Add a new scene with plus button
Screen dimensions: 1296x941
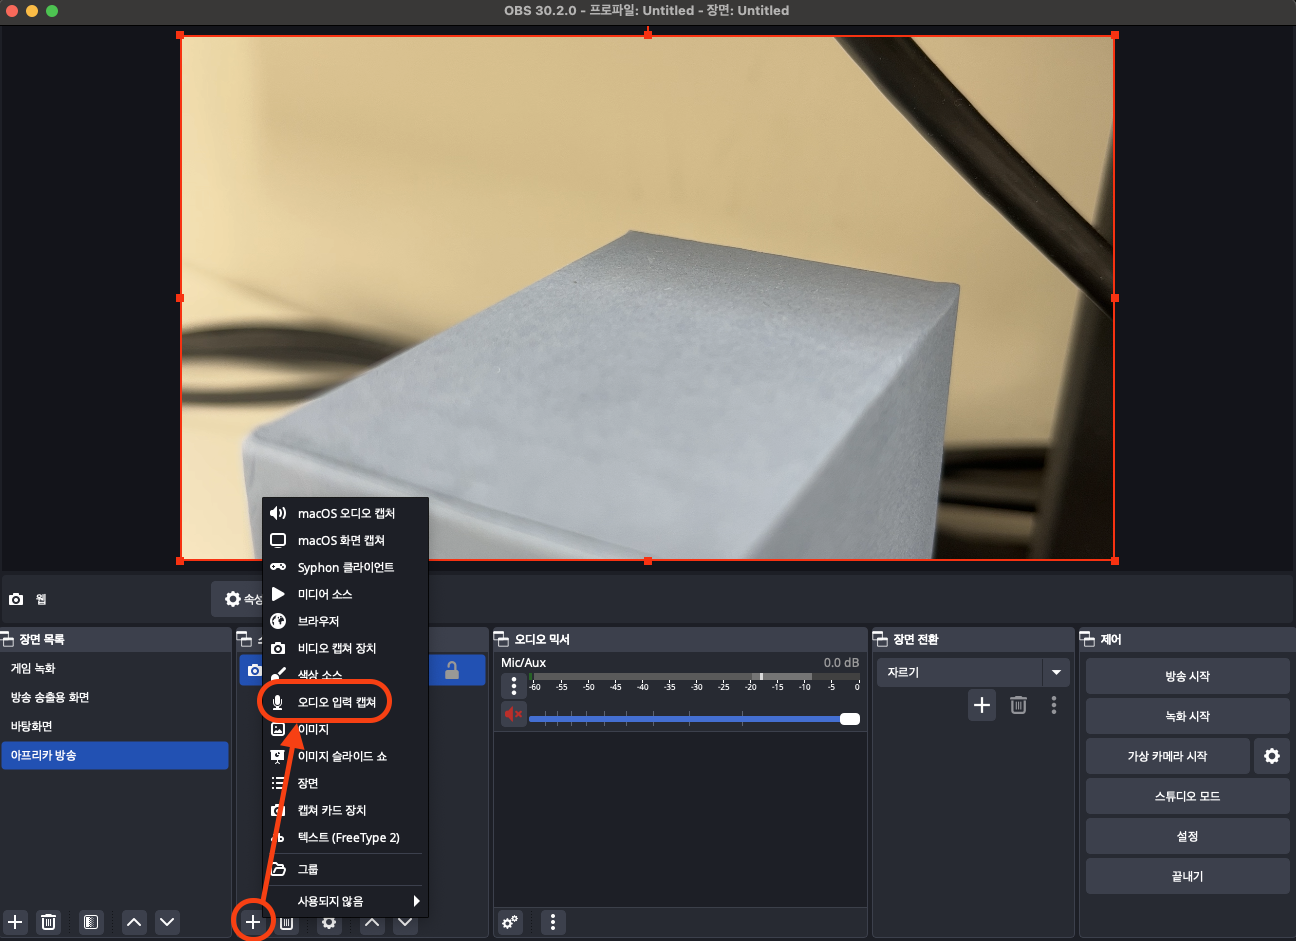15,922
